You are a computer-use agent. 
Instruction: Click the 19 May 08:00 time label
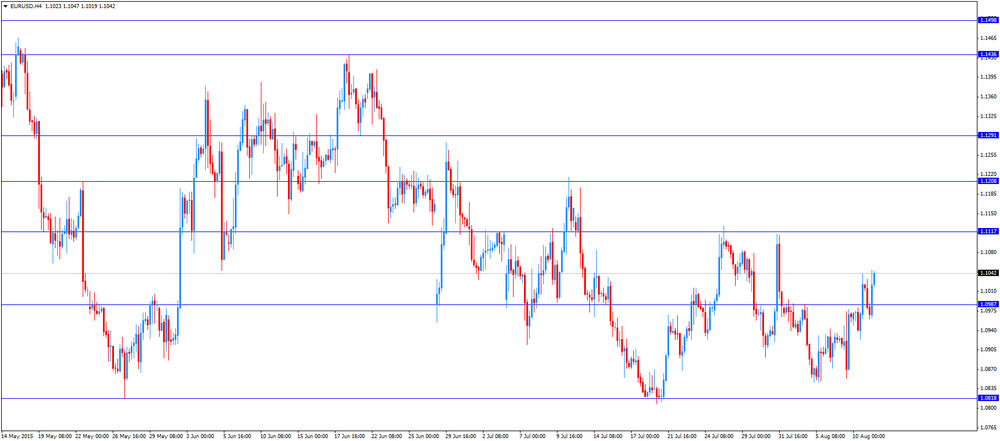(x=55, y=436)
